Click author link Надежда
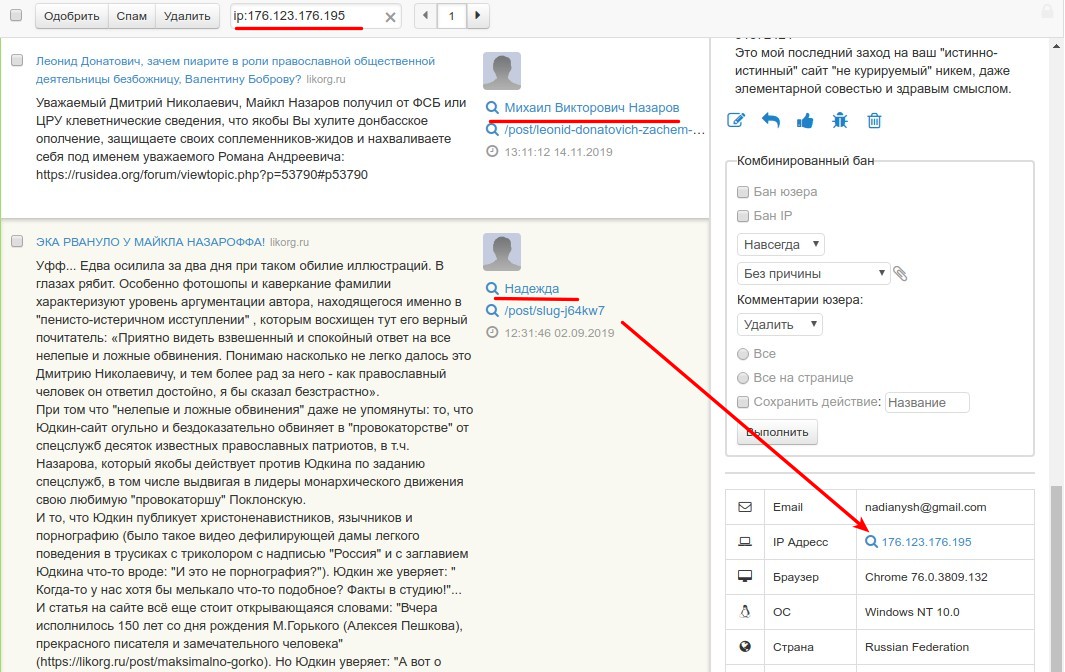1065x672 pixels. click(x=532, y=288)
